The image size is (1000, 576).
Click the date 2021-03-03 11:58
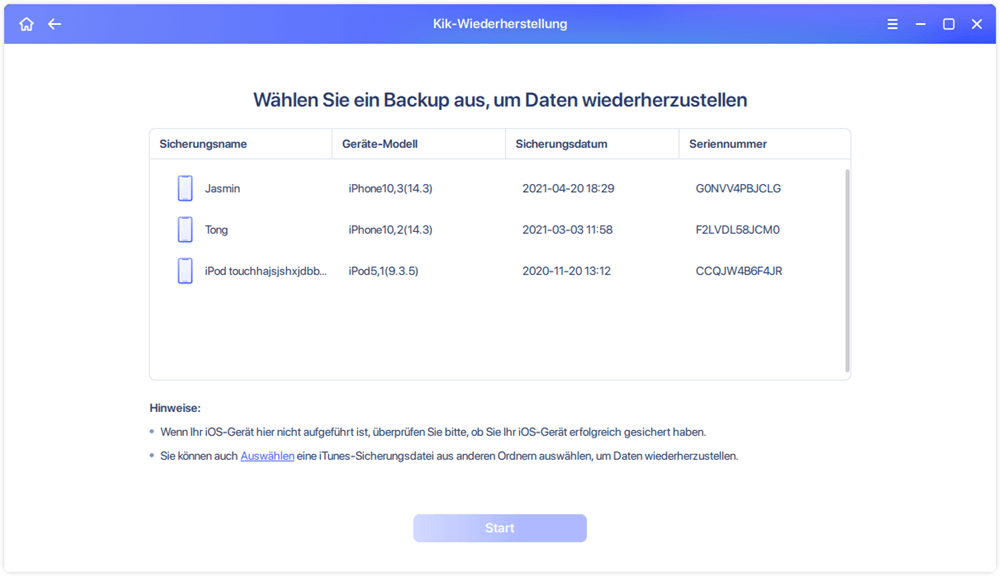[x=568, y=230]
